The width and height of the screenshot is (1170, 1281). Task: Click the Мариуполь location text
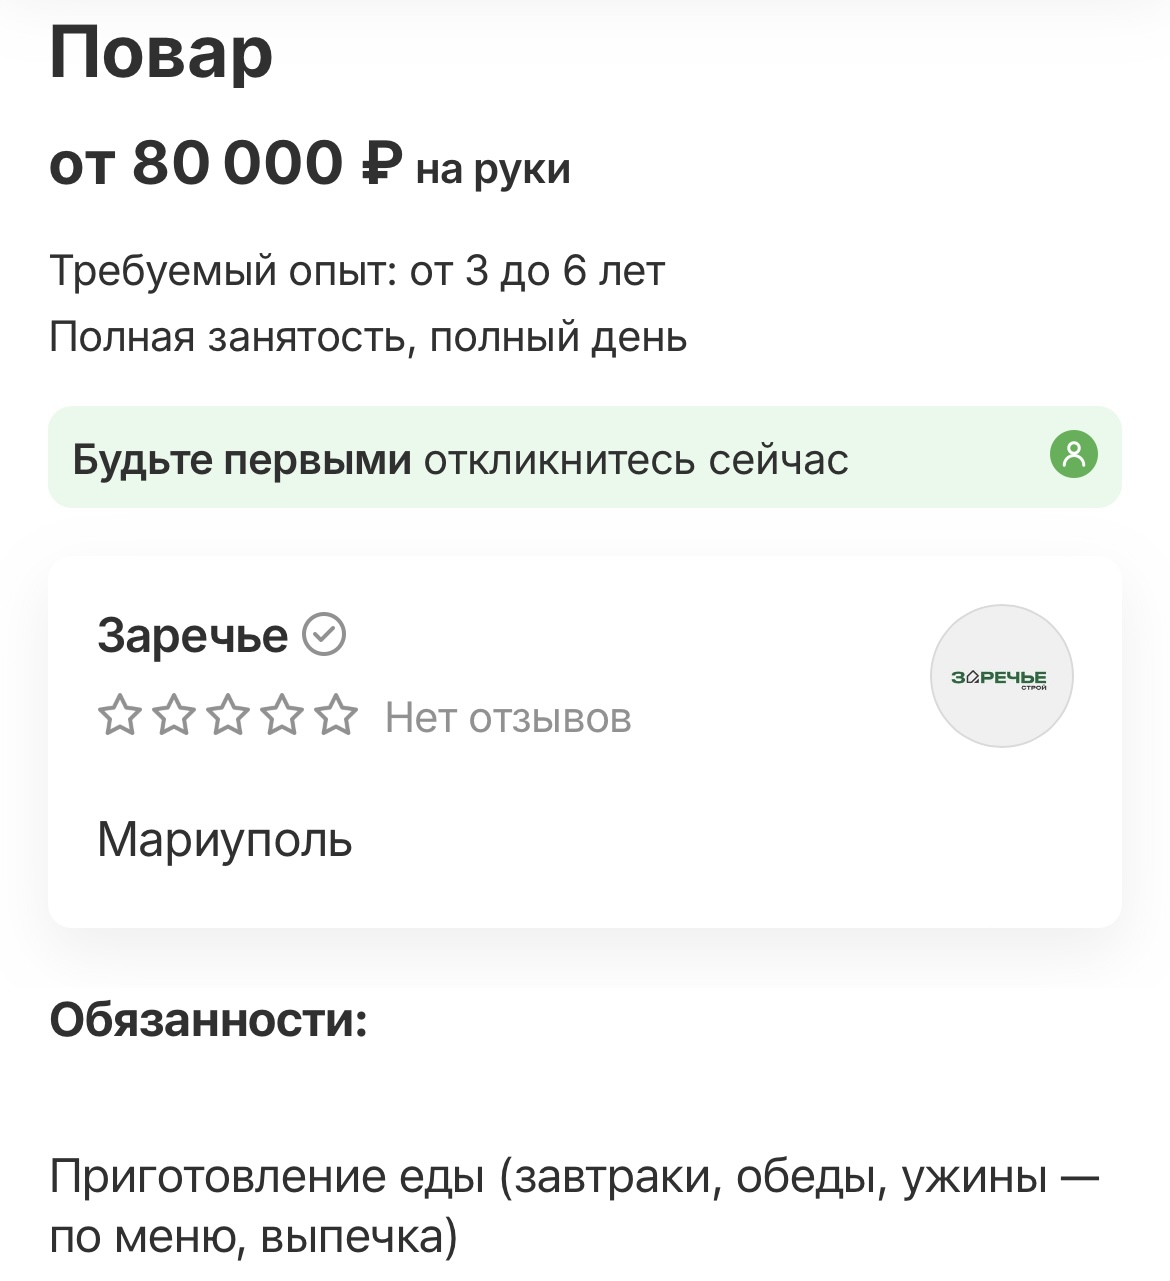point(225,840)
